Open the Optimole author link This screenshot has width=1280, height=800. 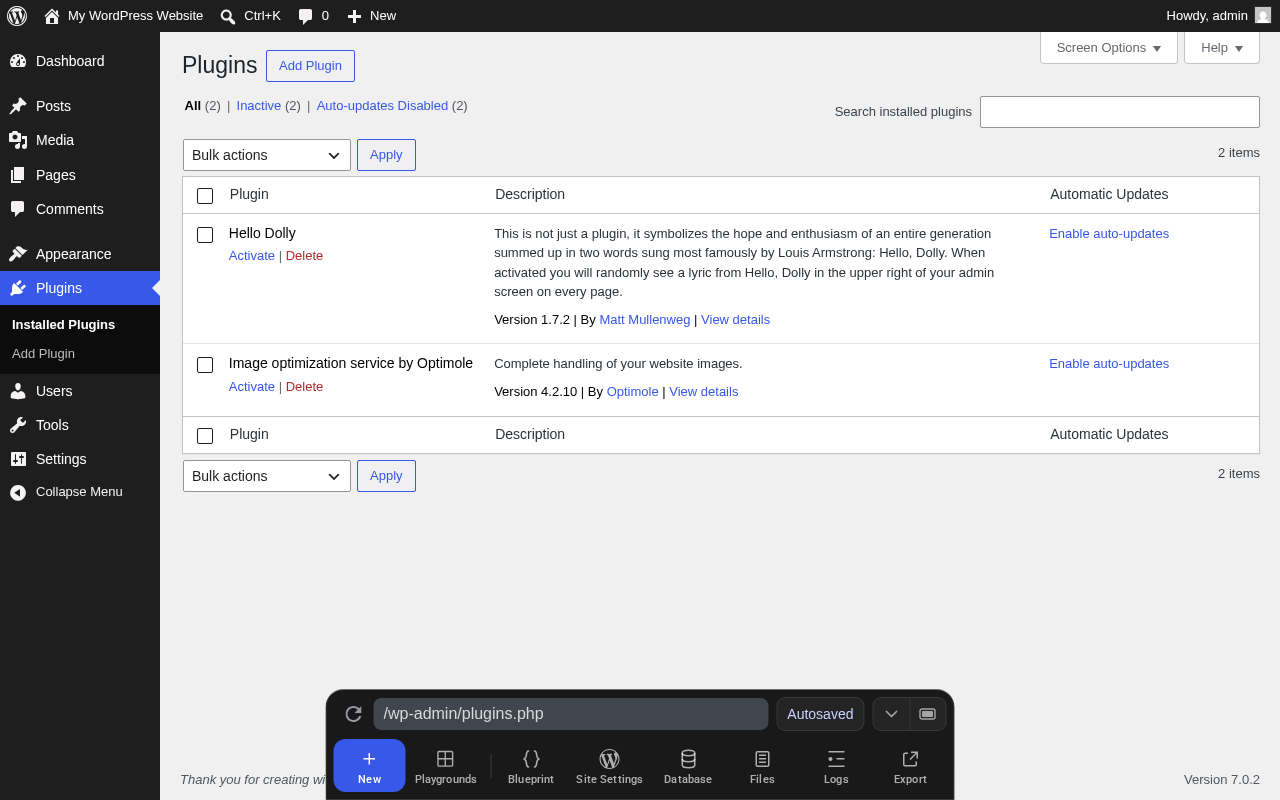(632, 392)
